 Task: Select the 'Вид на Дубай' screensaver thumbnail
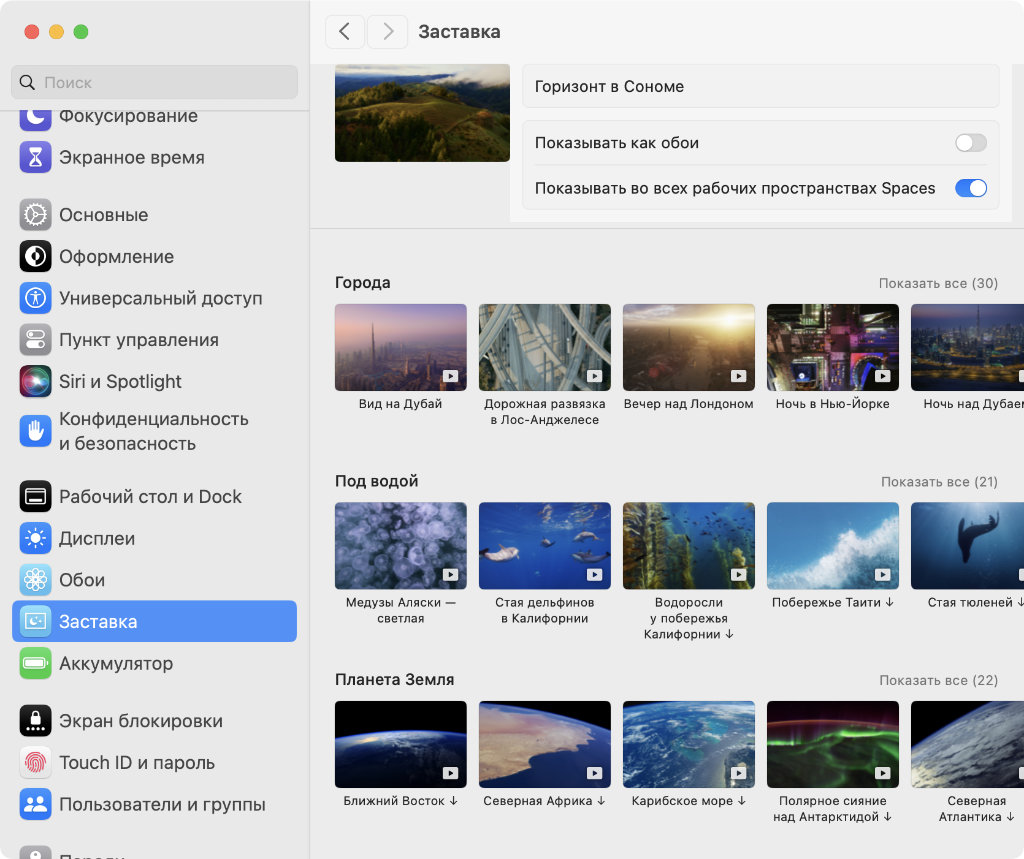400,347
